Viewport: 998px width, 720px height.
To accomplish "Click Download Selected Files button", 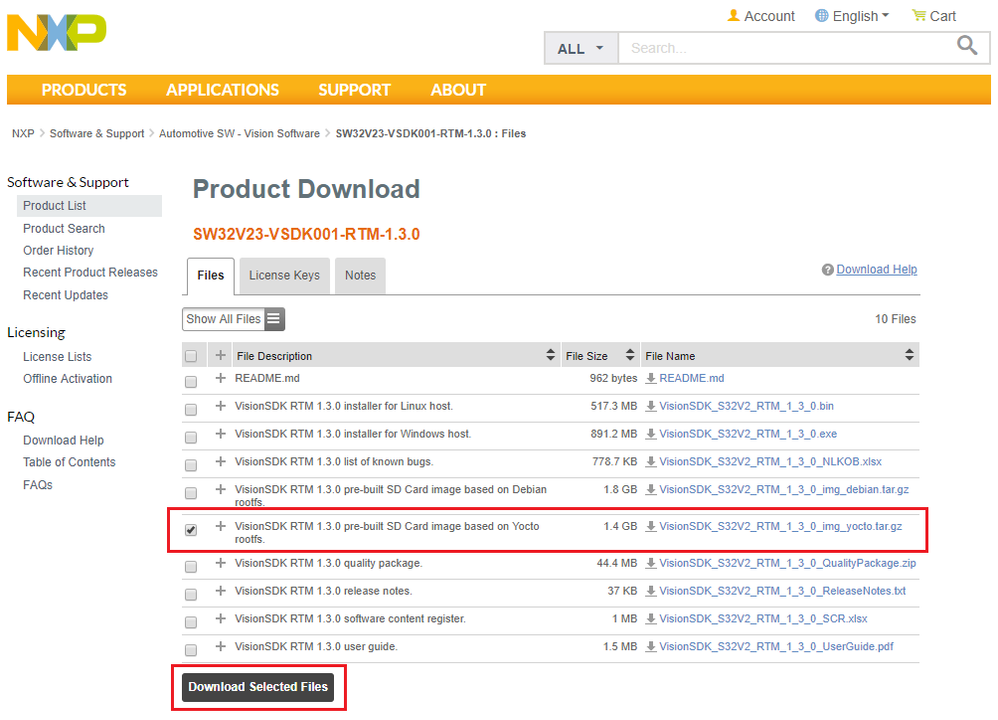I will pos(258,687).
